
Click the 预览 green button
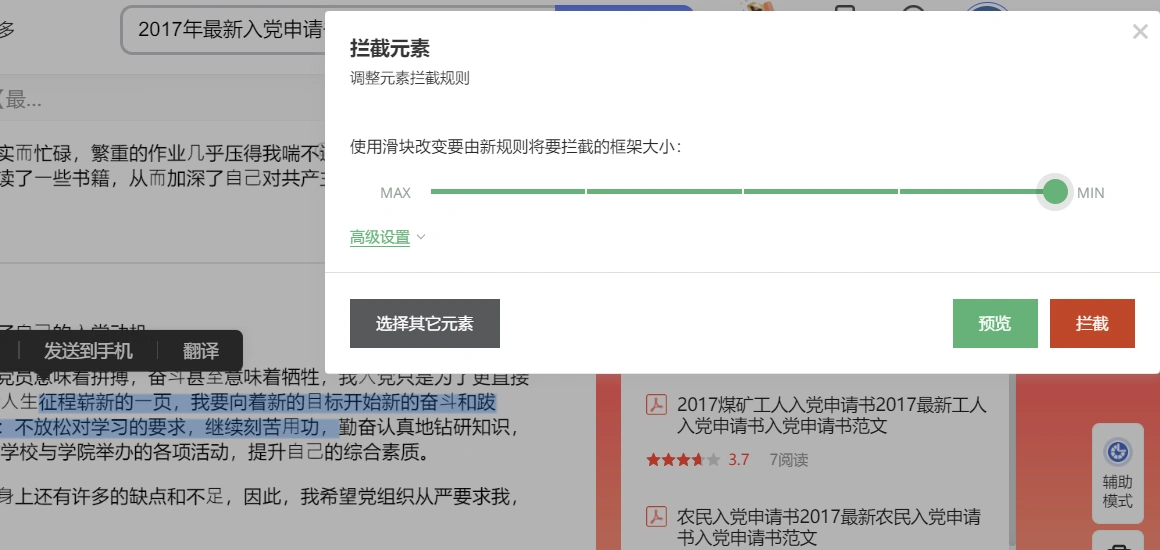pos(995,323)
